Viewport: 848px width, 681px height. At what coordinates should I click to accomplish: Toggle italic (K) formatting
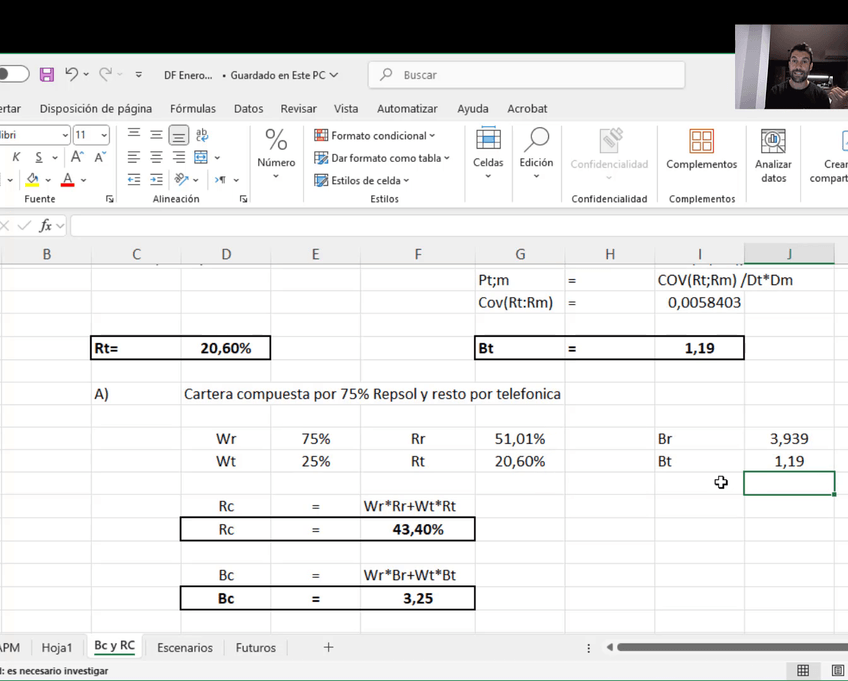point(17,157)
